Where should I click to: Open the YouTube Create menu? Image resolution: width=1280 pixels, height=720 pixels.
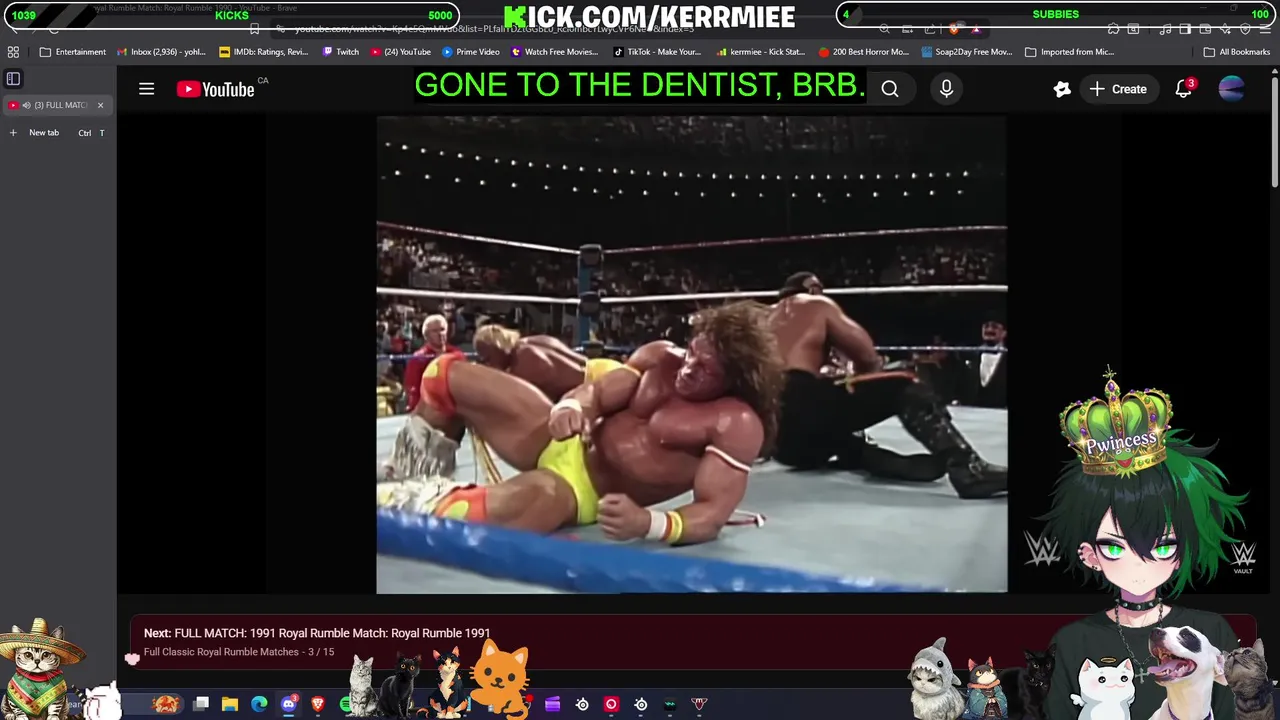click(1118, 89)
